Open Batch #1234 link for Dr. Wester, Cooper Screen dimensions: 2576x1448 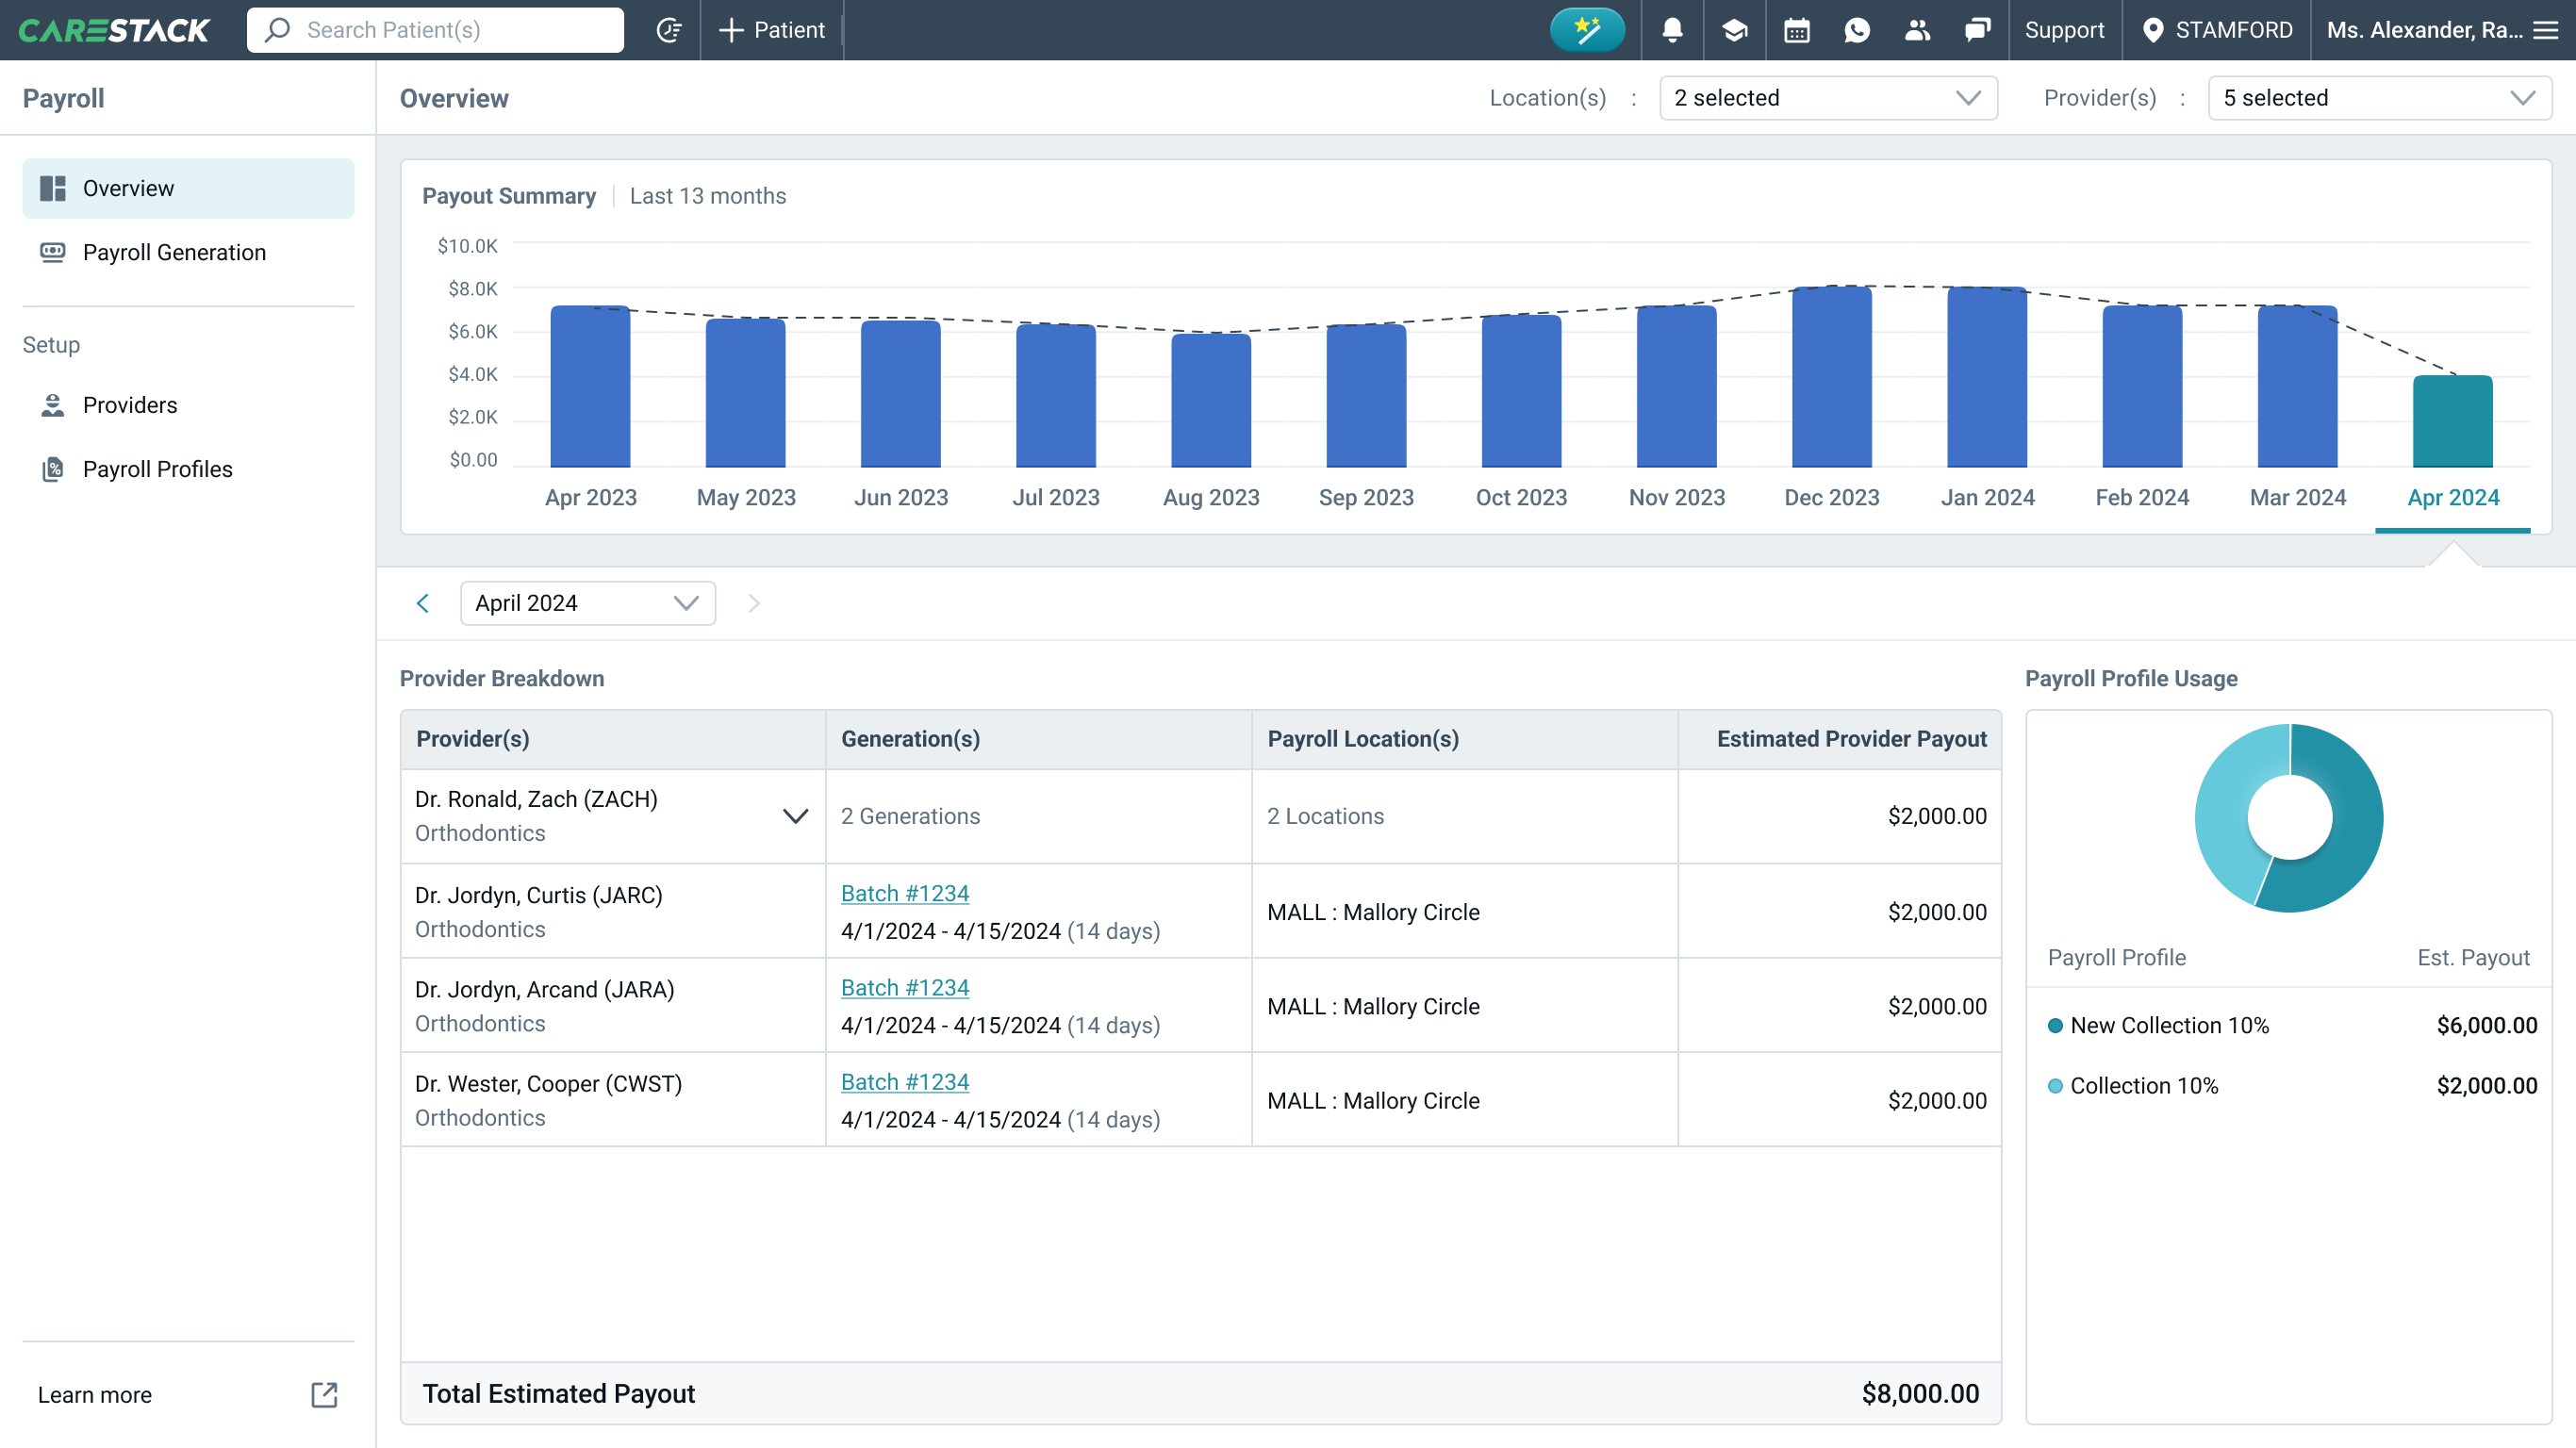pos(905,1082)
